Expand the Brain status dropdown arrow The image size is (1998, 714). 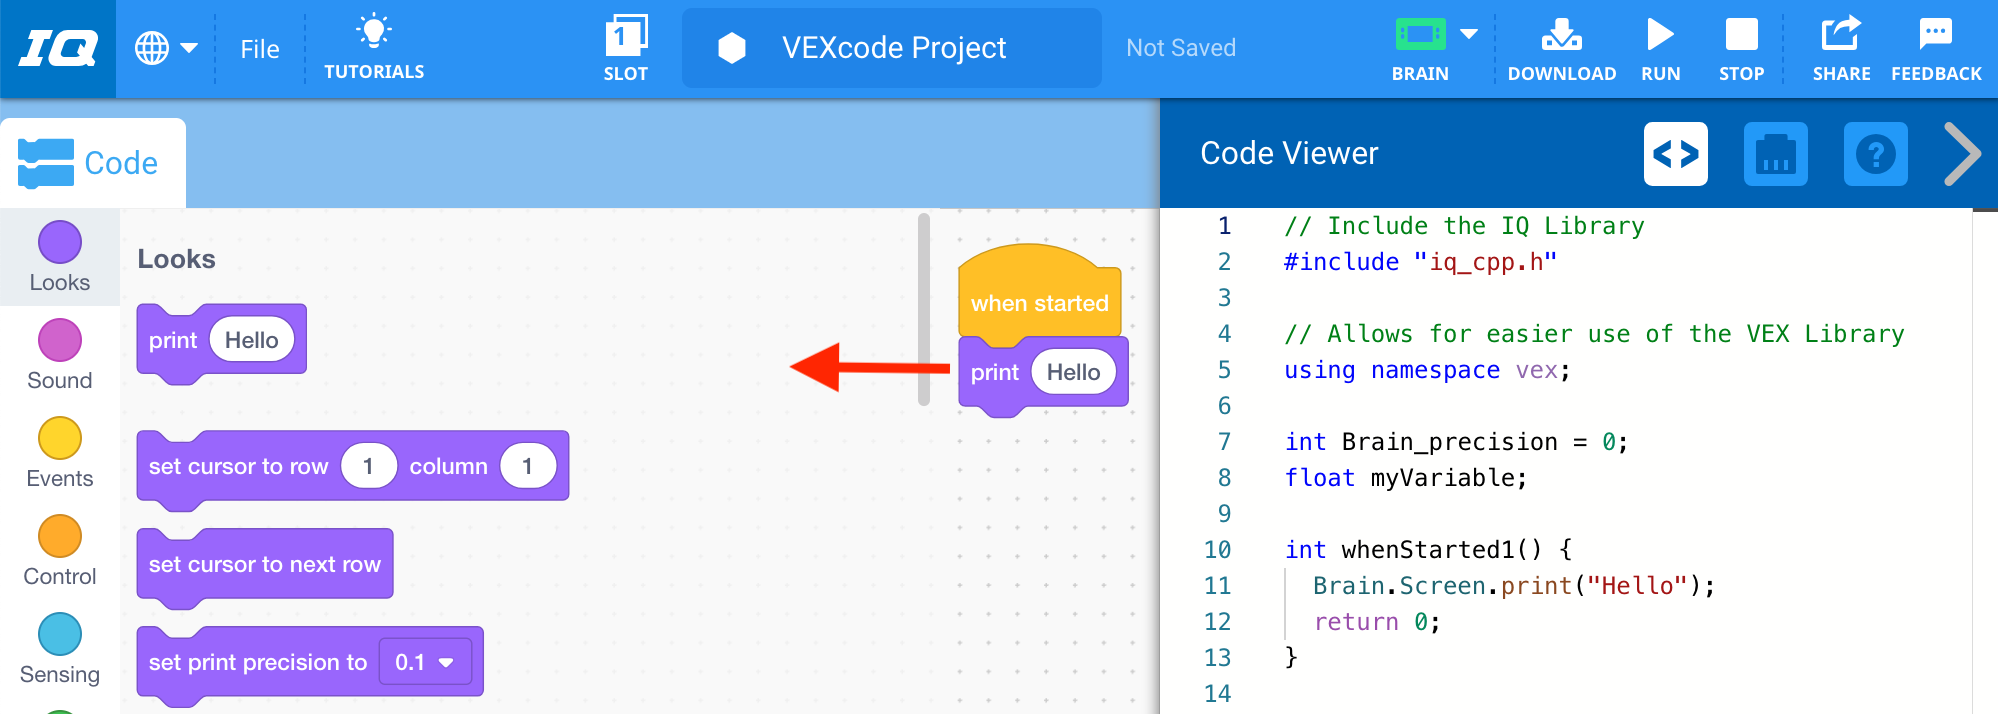click(x=1468, y=34)
